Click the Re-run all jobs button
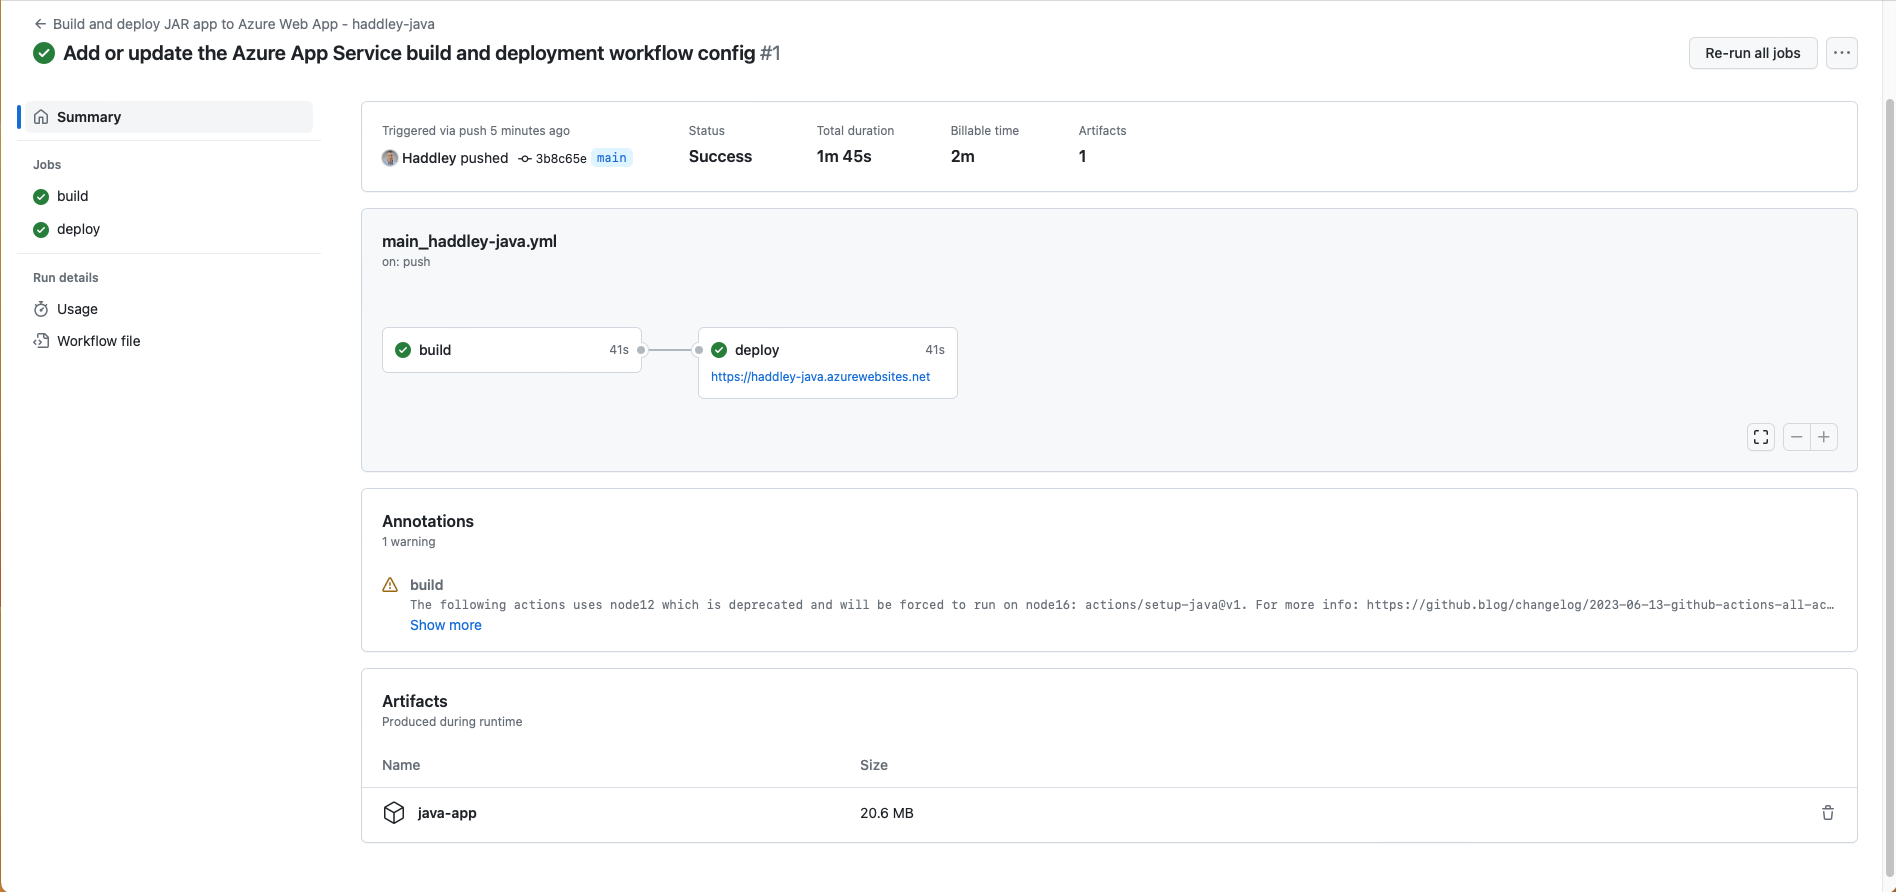This screenshot has height=892, width=1896. (x=1752, y=53)
